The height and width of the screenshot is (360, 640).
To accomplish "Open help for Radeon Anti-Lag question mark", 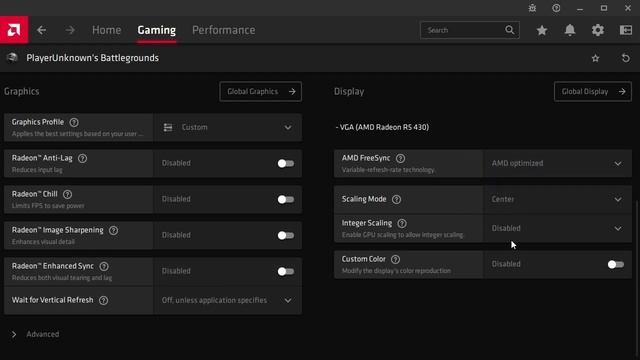I will click(82, 158).
